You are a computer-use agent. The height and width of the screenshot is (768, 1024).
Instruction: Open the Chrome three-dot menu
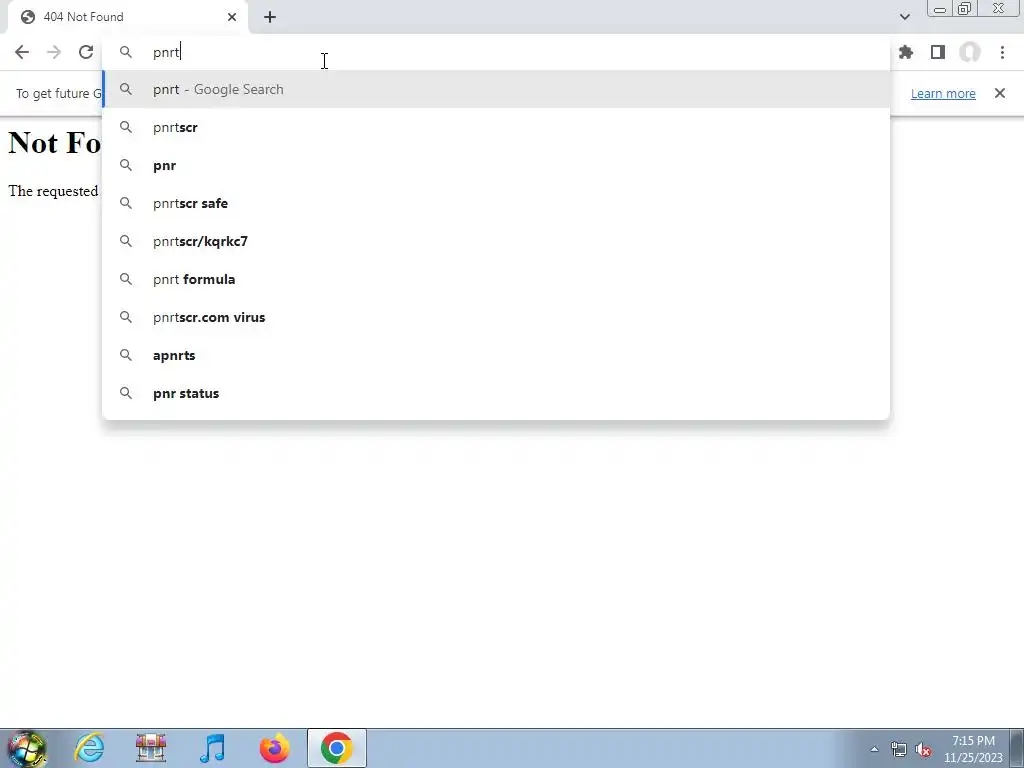(x=1002, y=52)
